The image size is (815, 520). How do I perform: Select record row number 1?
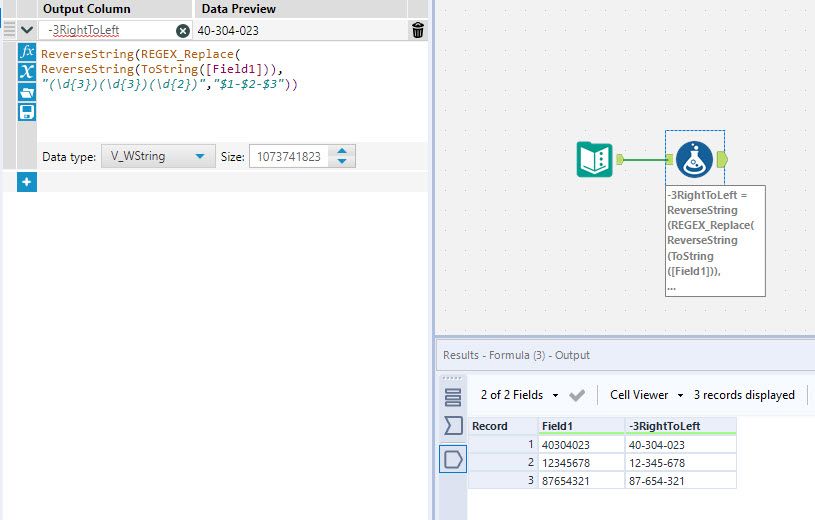click(x=503, y=445)
